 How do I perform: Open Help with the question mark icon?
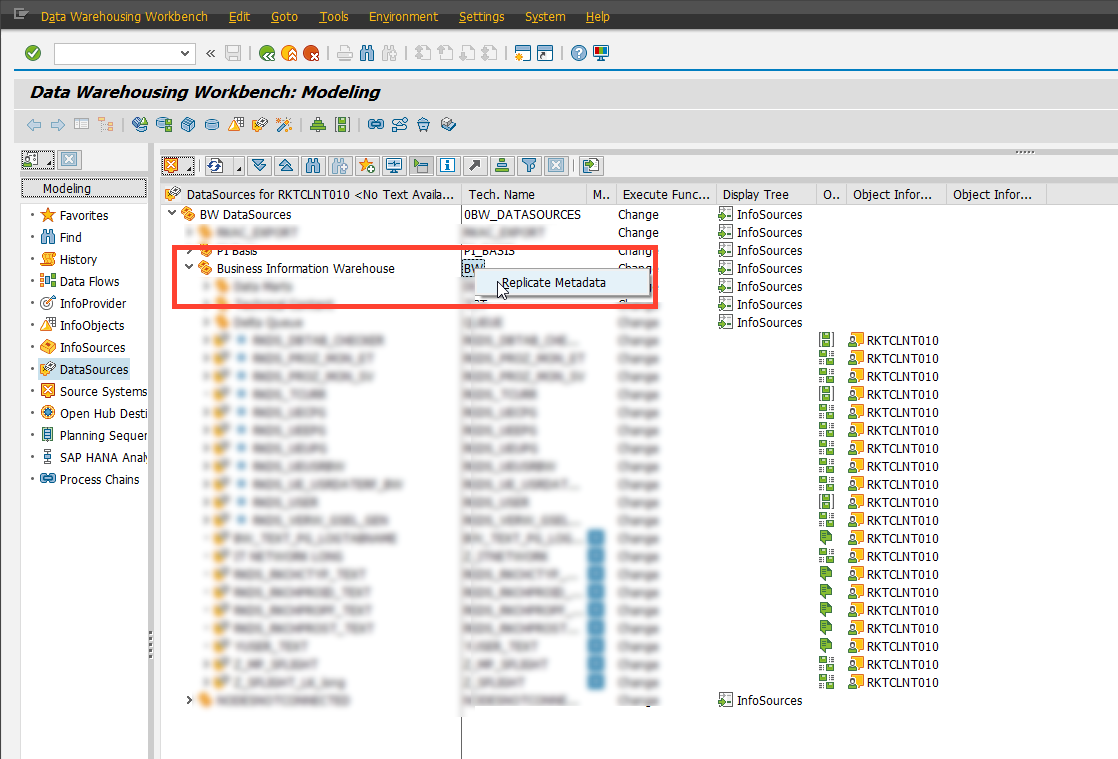(x=578, y=53)
